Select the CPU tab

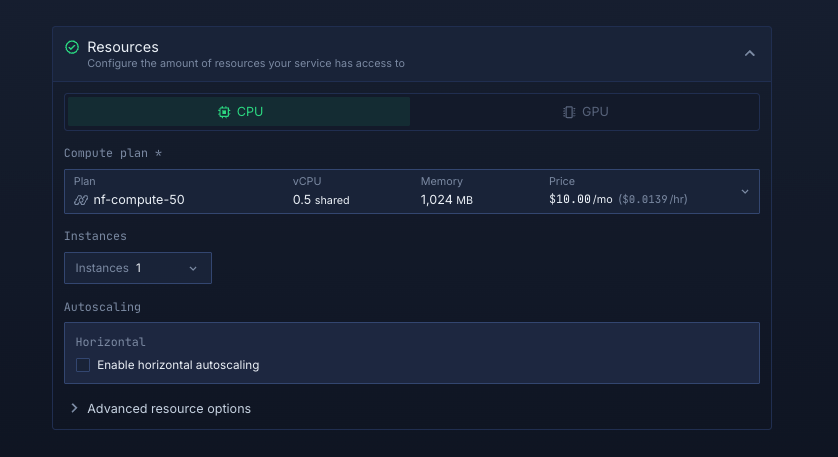click(x=239, y=112)
